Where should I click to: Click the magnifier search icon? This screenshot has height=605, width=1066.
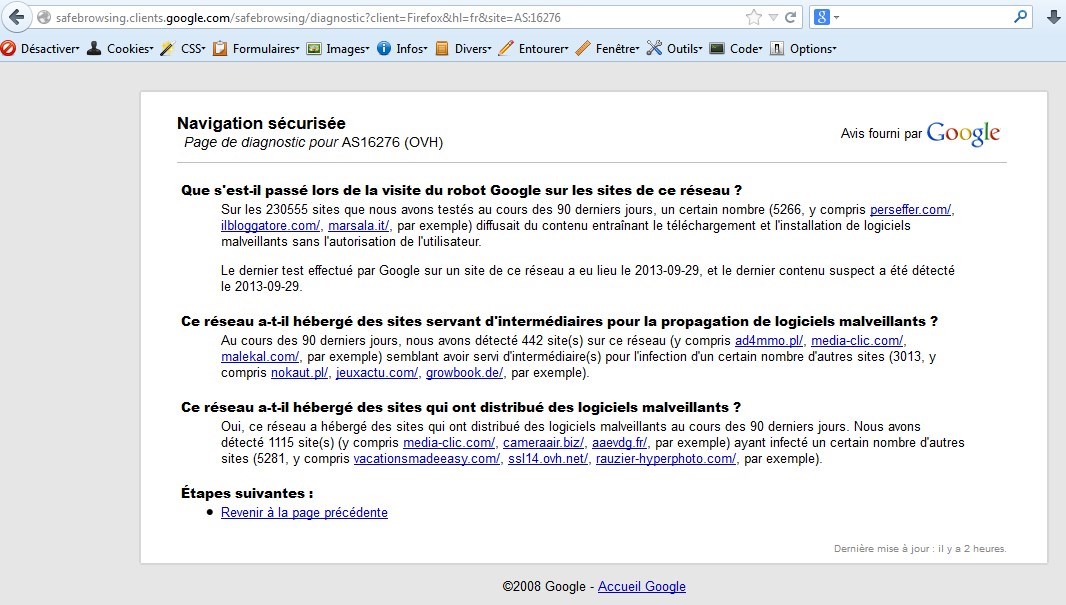[x=1020, y=17]
